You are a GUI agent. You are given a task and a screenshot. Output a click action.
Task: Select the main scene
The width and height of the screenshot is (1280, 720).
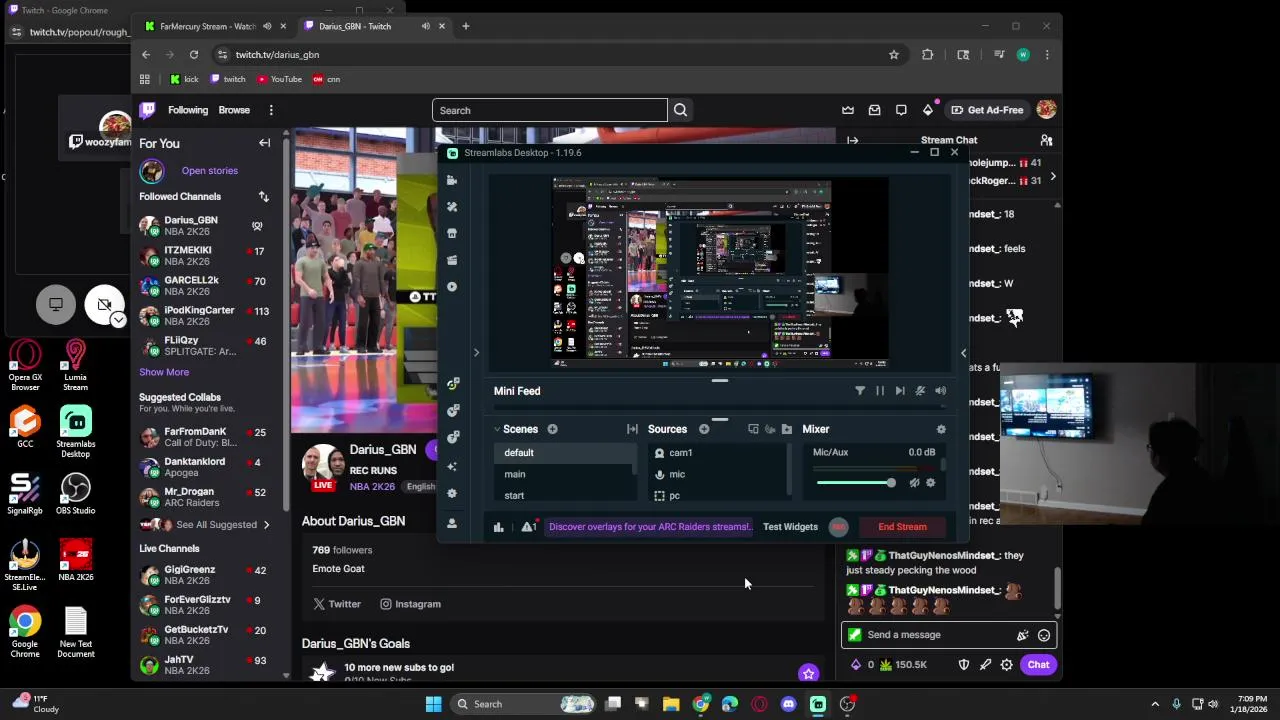point(563,474)
